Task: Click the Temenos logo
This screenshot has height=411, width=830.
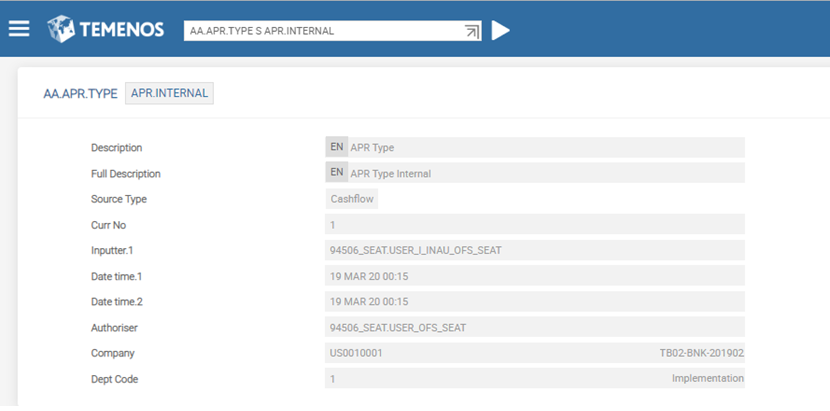Action: point(105,29)
